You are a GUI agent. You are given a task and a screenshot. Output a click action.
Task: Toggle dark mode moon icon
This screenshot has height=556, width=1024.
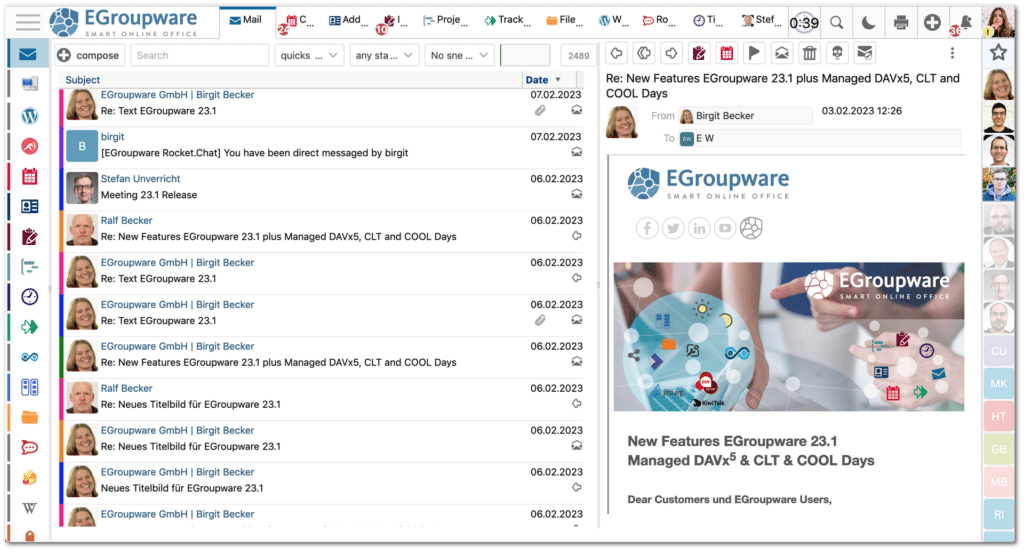[868, 23]
